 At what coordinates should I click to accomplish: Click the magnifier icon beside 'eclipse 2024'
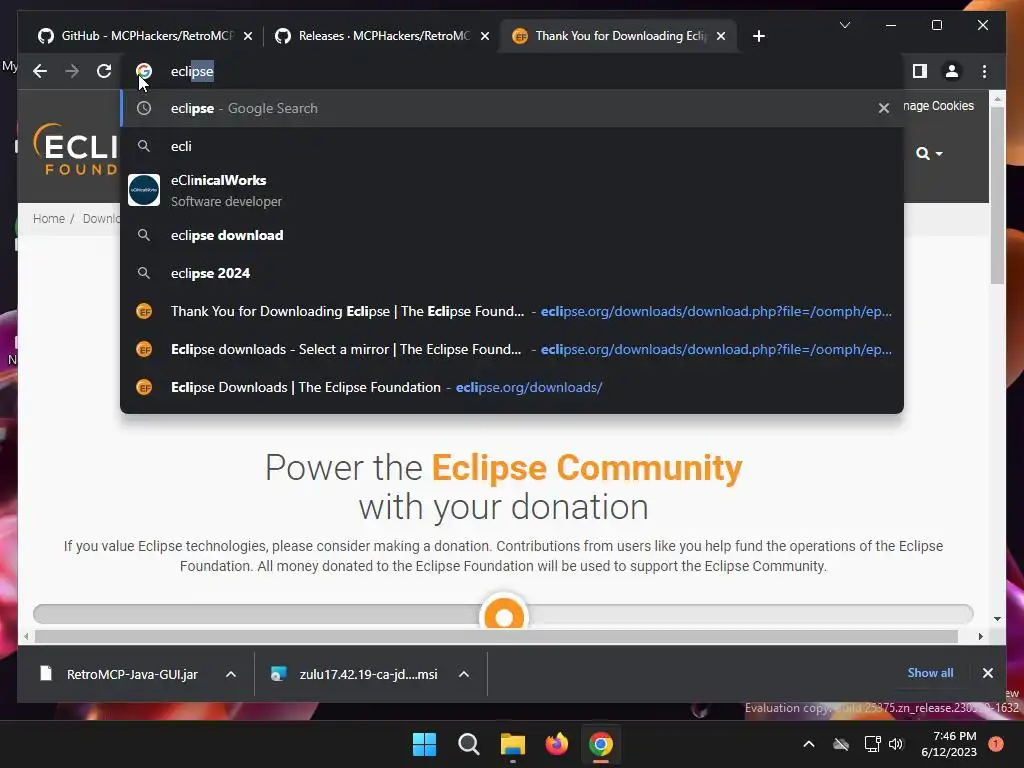144,273
